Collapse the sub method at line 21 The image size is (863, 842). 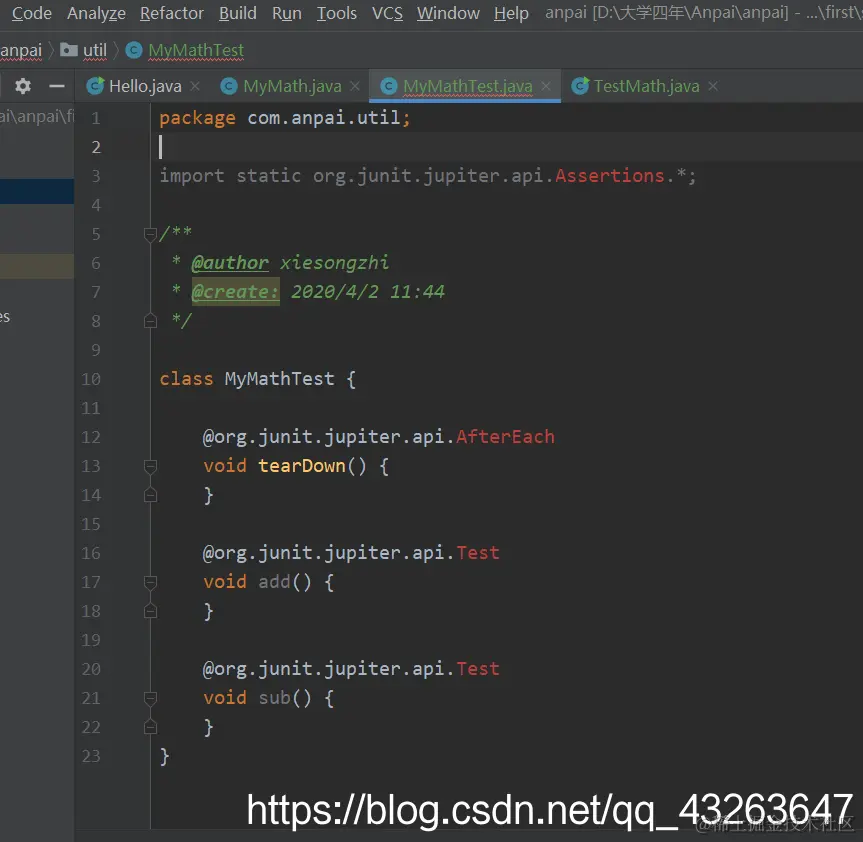[150, 698]
